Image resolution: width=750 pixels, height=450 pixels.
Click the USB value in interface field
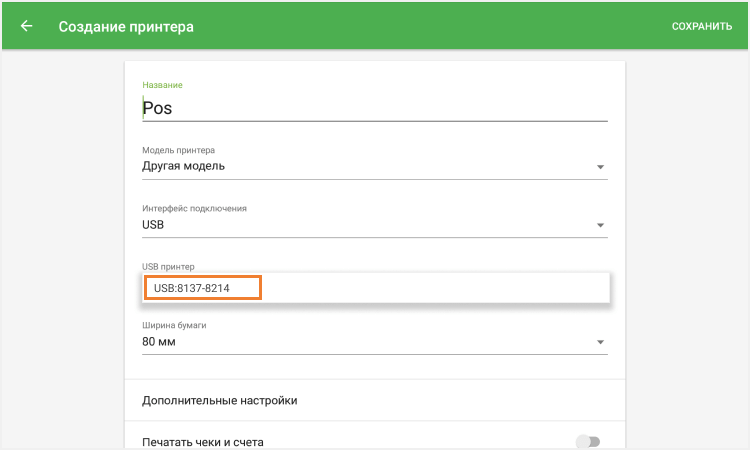coord(153,225)
